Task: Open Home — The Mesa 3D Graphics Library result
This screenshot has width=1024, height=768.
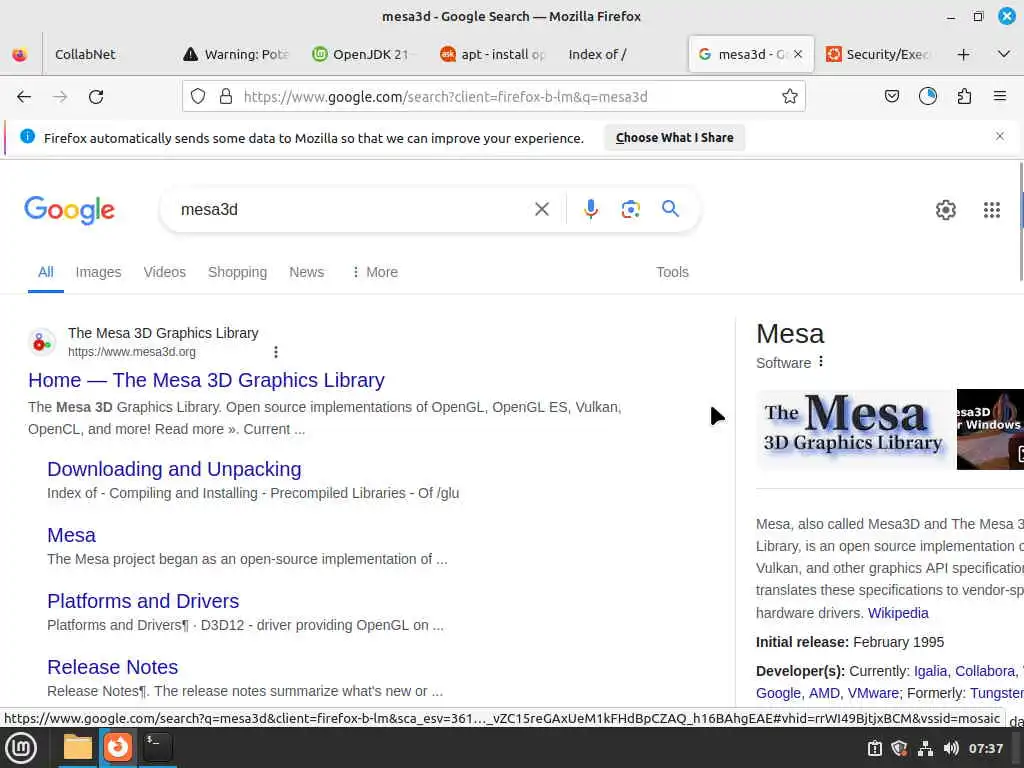Action: (206, 380)
